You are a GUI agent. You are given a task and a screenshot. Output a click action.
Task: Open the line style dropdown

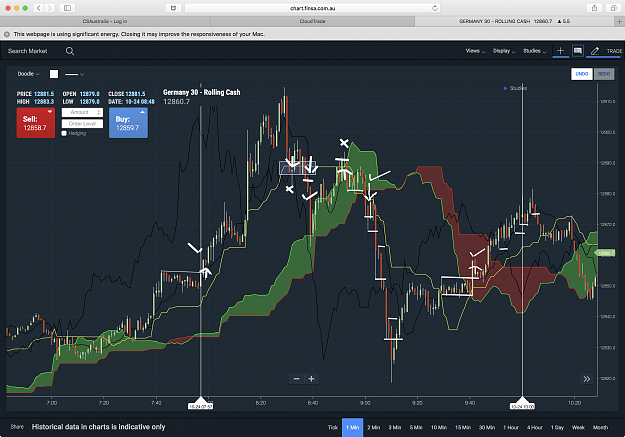coord(74,74)
